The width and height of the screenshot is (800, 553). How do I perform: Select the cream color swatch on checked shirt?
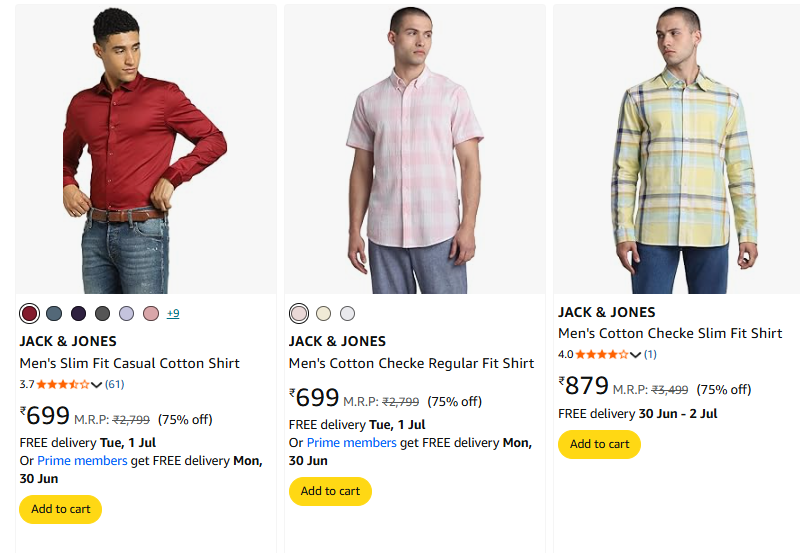click(323, 314)
